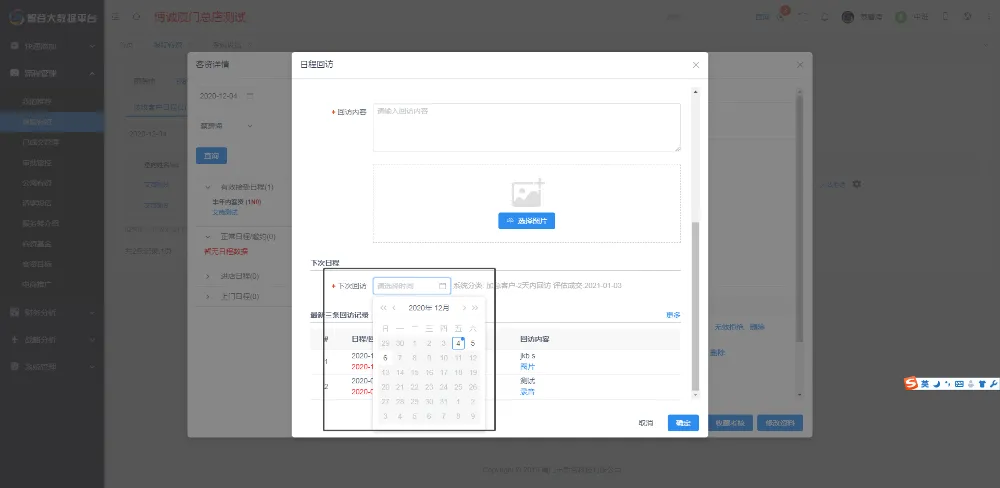Click the 取消 button in dialog
The image size is (1000, 488).
(x=646, y=422)
